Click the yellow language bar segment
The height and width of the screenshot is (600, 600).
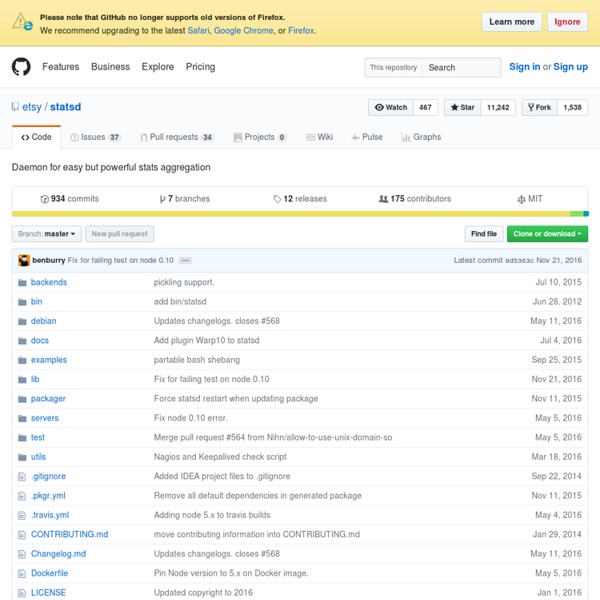[291, 214]
